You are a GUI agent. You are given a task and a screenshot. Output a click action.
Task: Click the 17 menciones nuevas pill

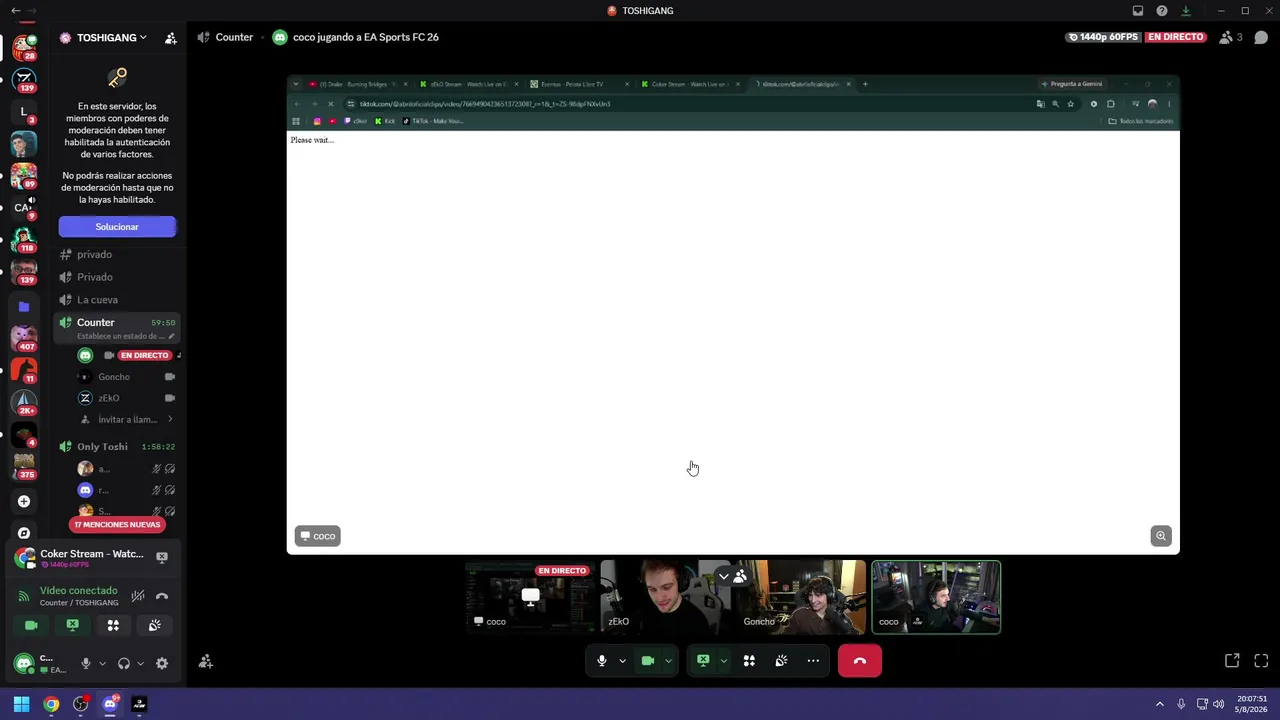click(117, 524)
